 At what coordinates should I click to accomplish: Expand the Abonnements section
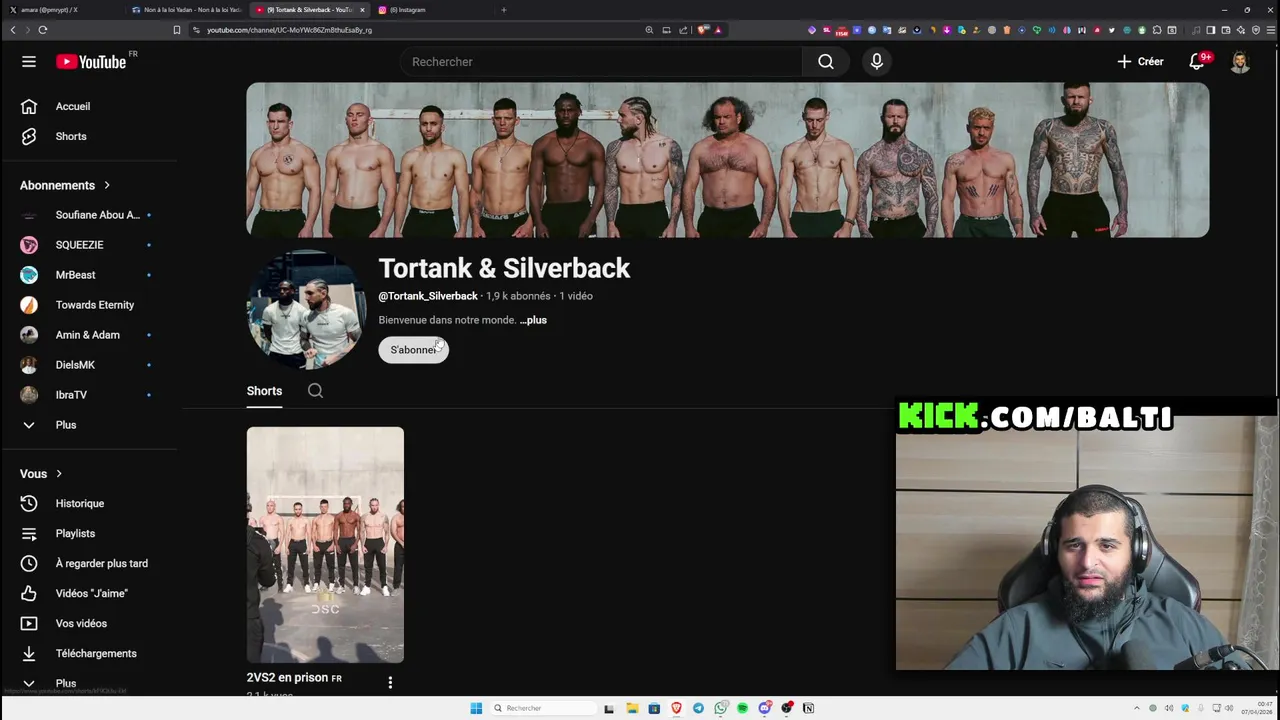point(65,185)
